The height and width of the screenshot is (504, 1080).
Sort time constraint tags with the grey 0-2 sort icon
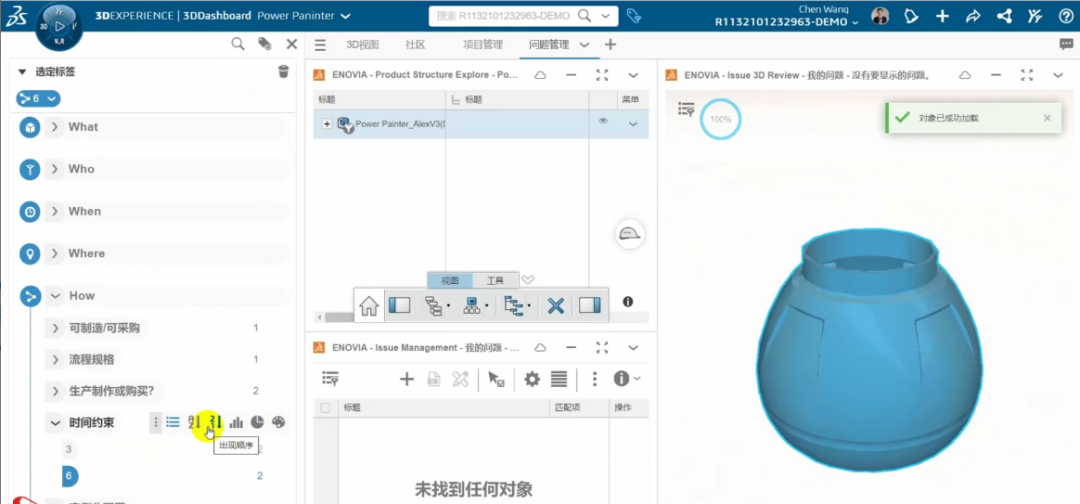[x=194, y=422]
